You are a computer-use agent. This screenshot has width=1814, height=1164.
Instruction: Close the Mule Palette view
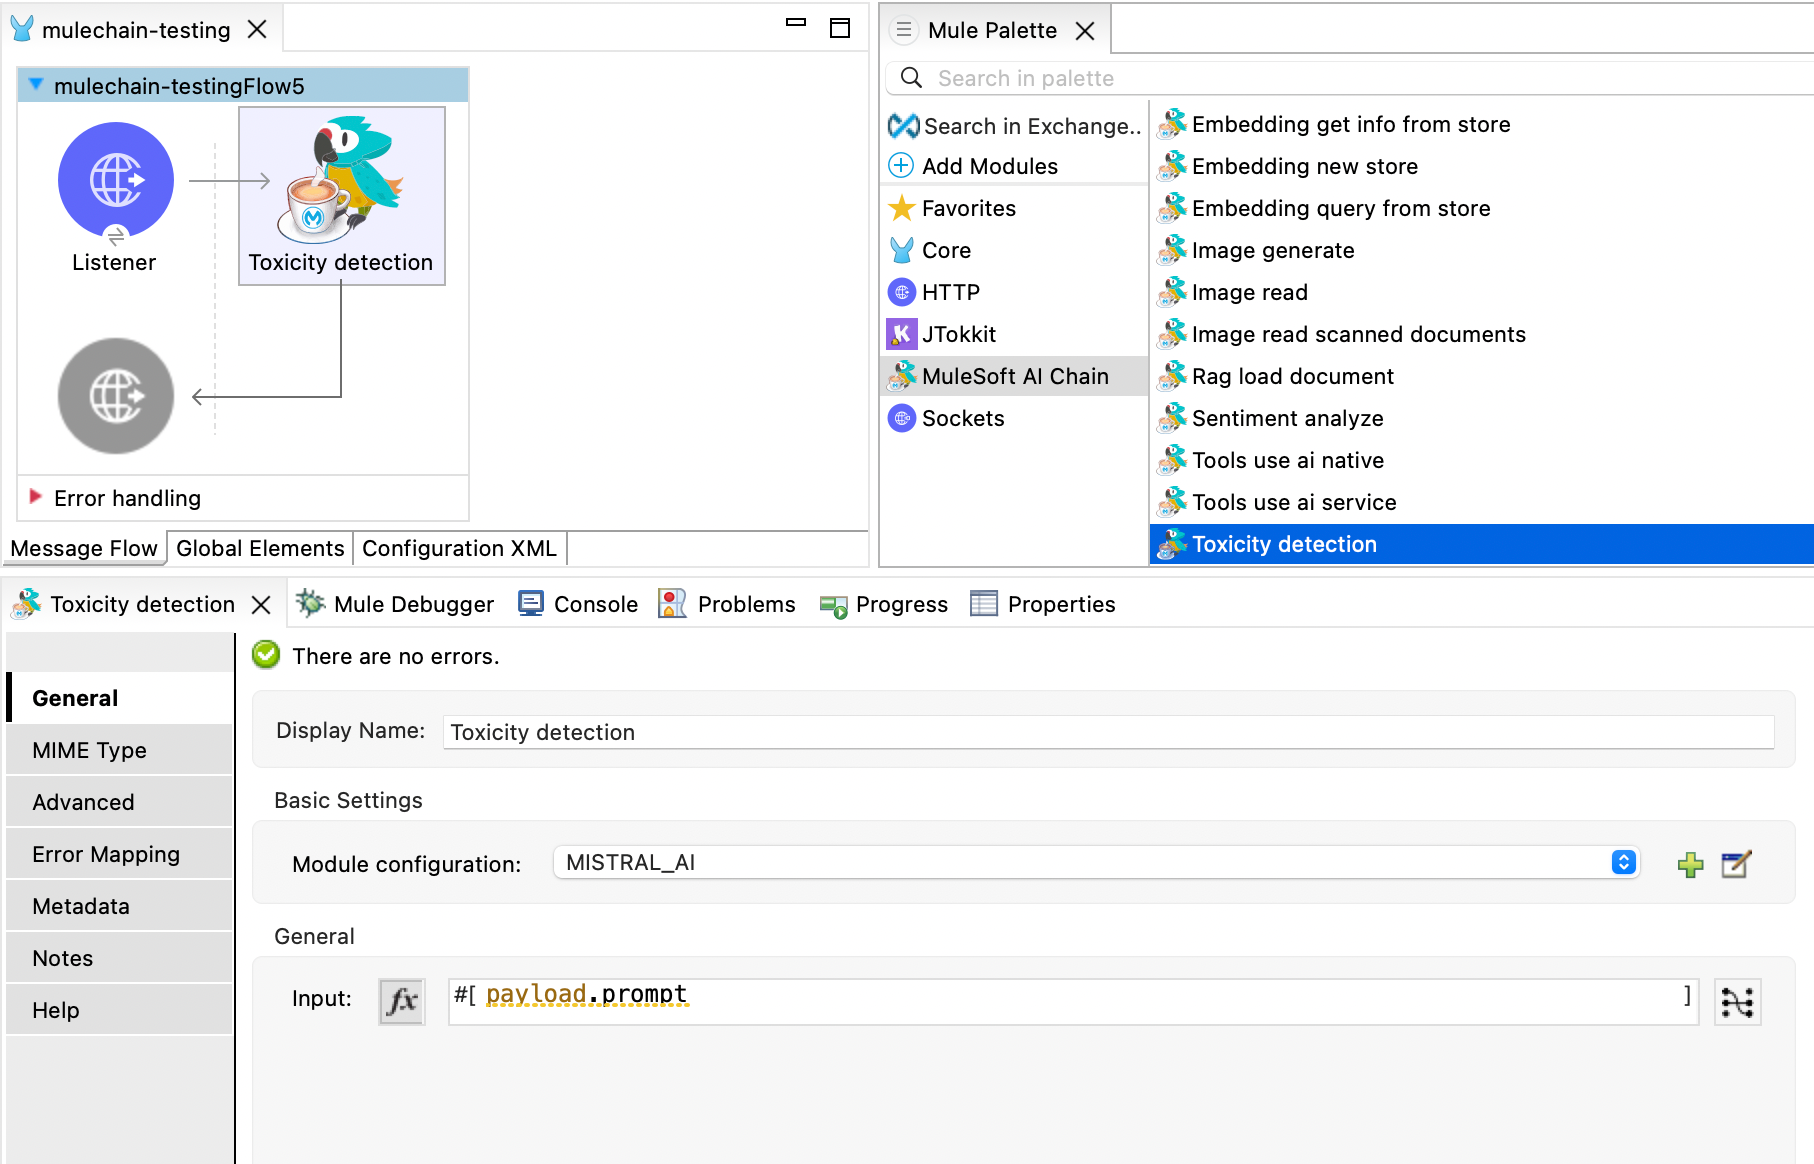1085,31
